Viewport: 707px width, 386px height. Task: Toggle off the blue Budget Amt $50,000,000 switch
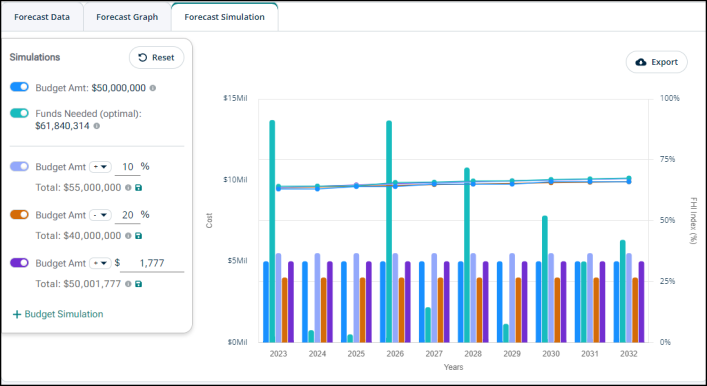(x=19, y=87)
